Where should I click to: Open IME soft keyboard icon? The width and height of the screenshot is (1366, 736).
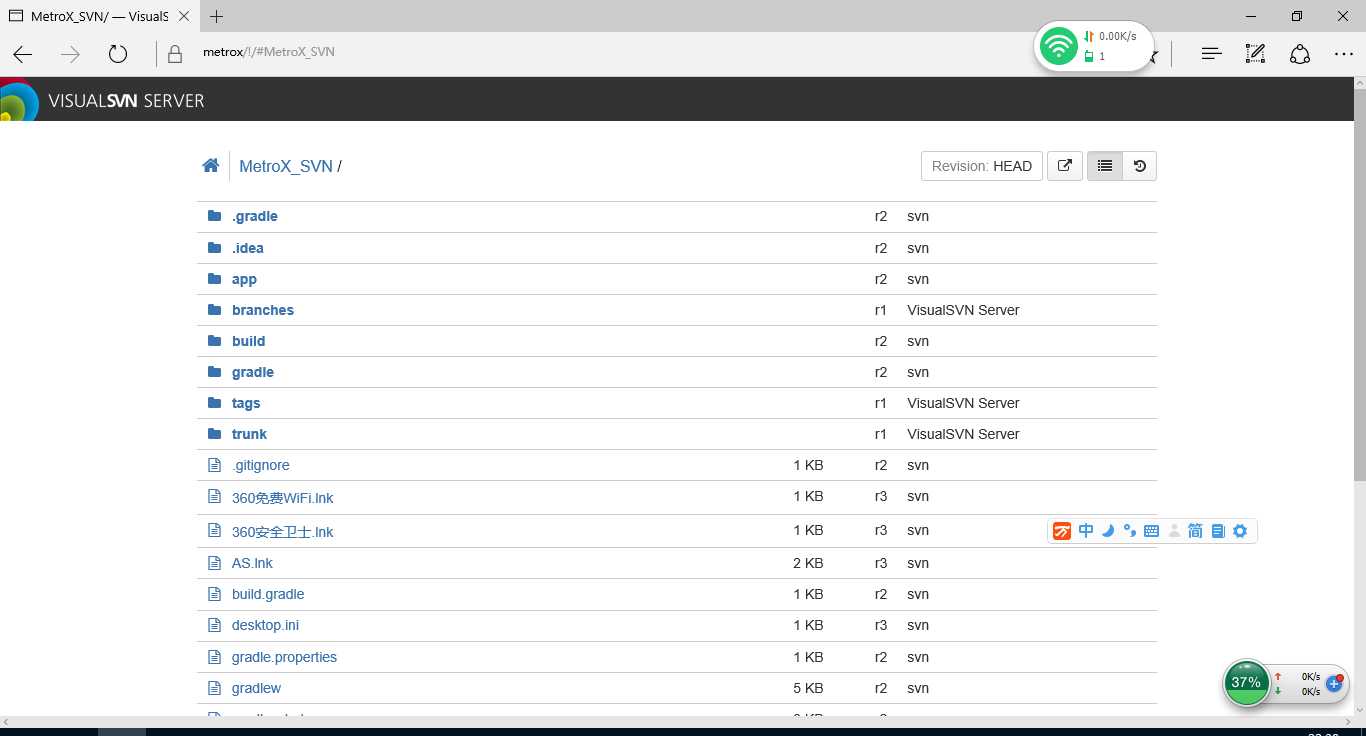point(1151,531)
